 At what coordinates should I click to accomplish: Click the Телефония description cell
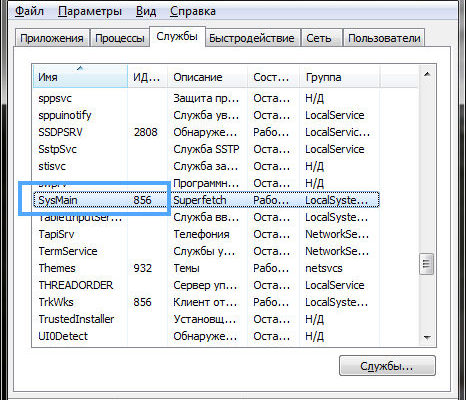tap(201, 234)
